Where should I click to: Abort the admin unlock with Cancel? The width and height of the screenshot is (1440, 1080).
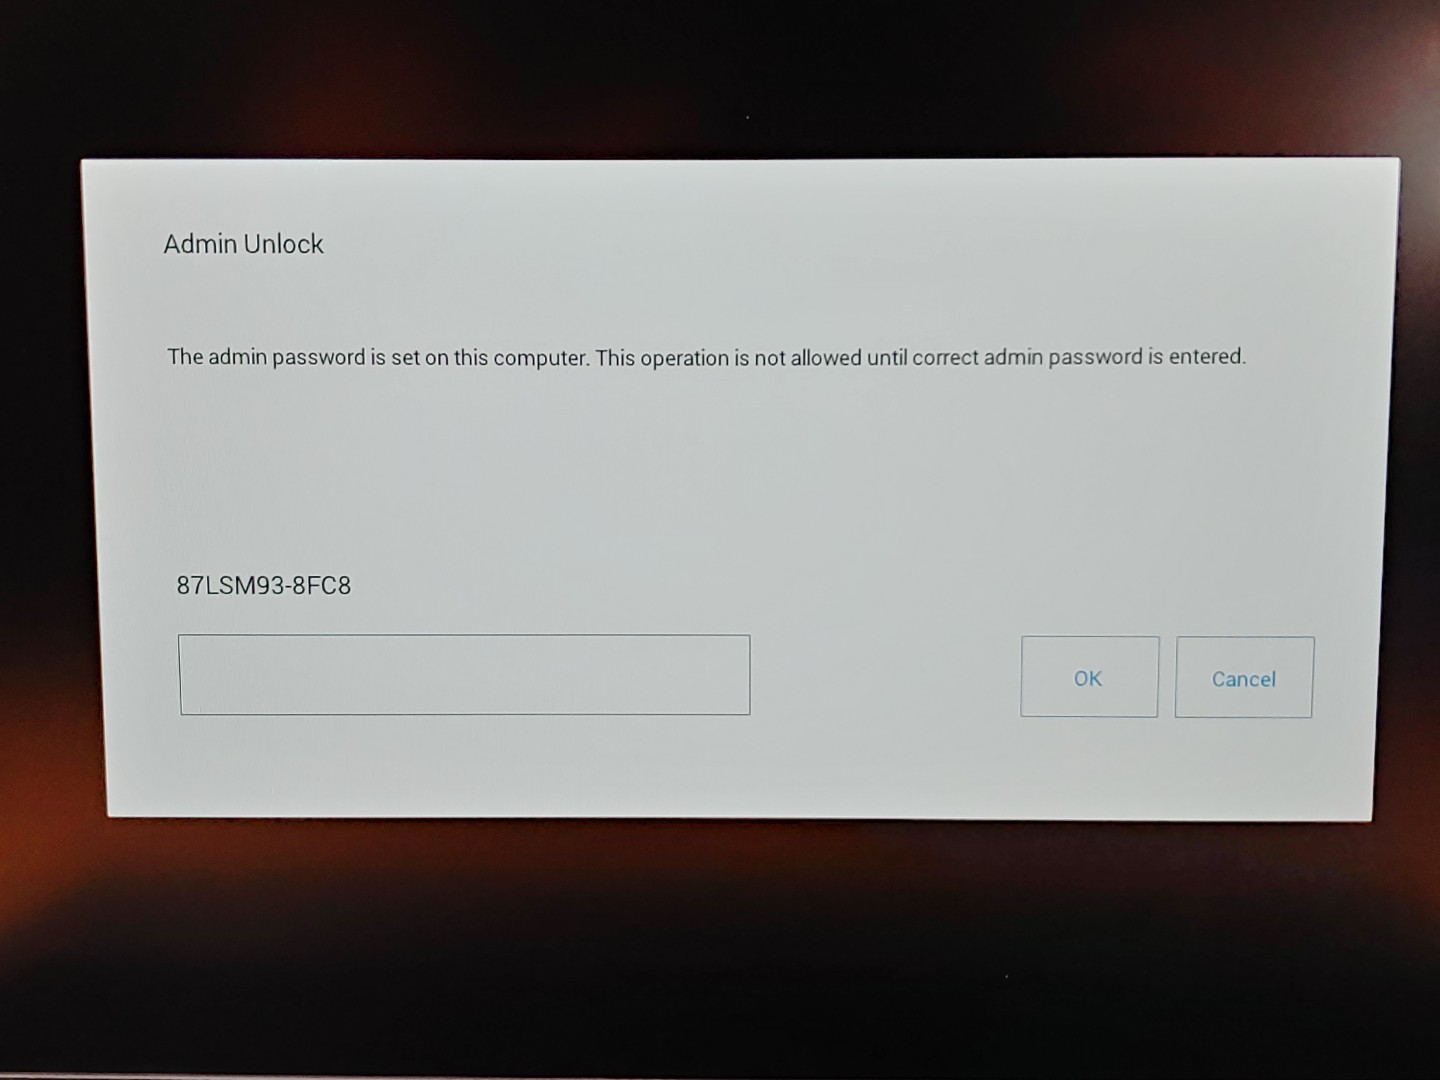pos(1244,677)
